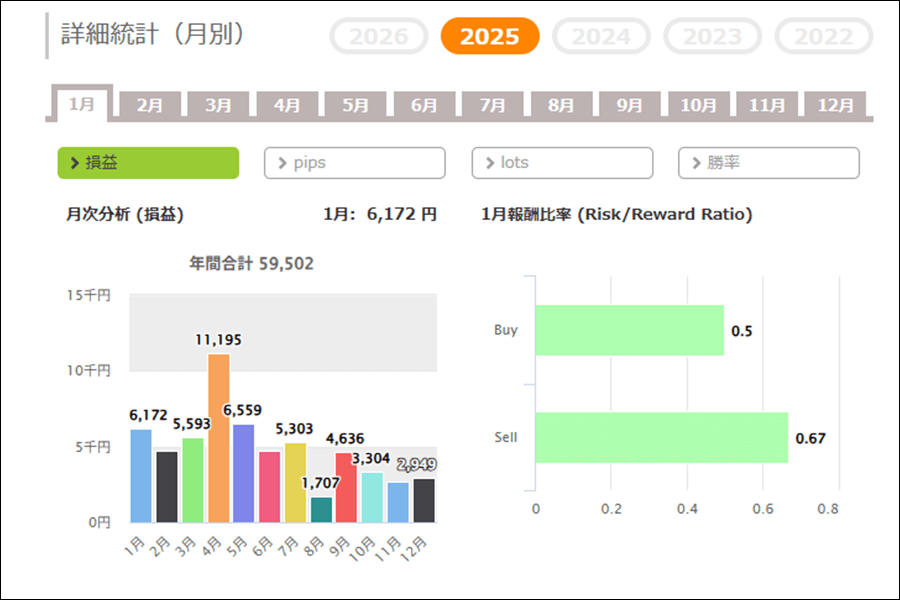Click the teal August bar showing 1,707

point(321,510)
